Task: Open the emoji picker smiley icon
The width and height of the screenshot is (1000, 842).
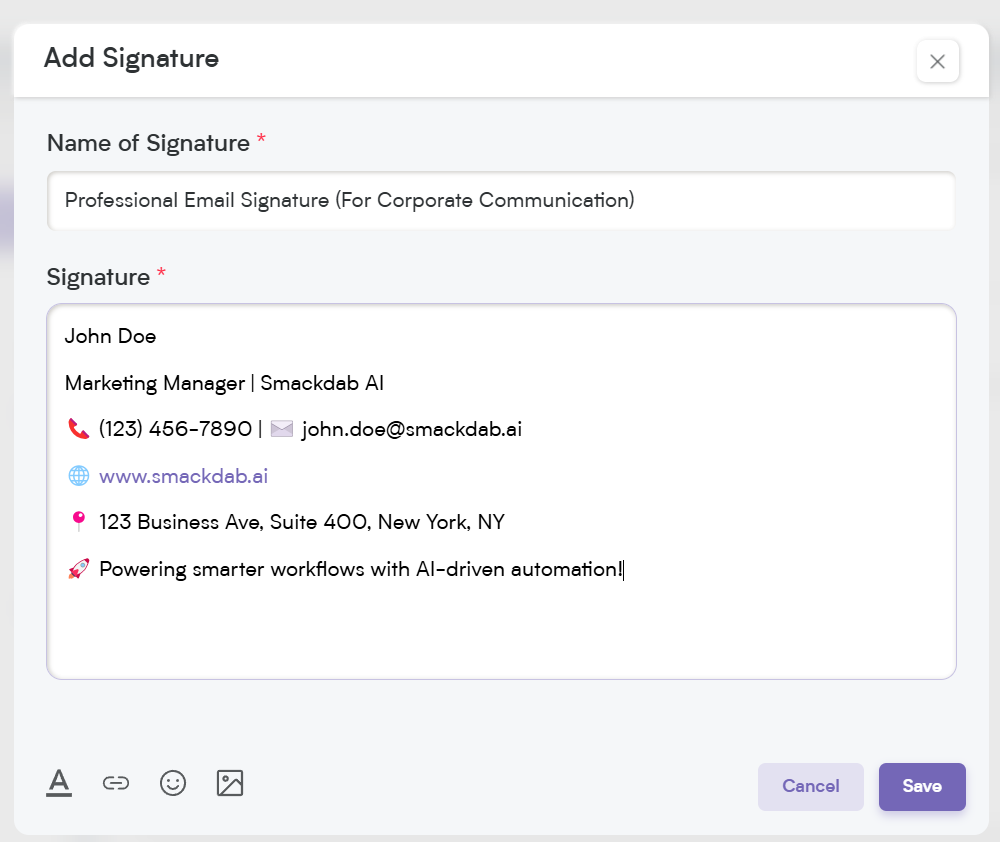Action: pos(173,783)
